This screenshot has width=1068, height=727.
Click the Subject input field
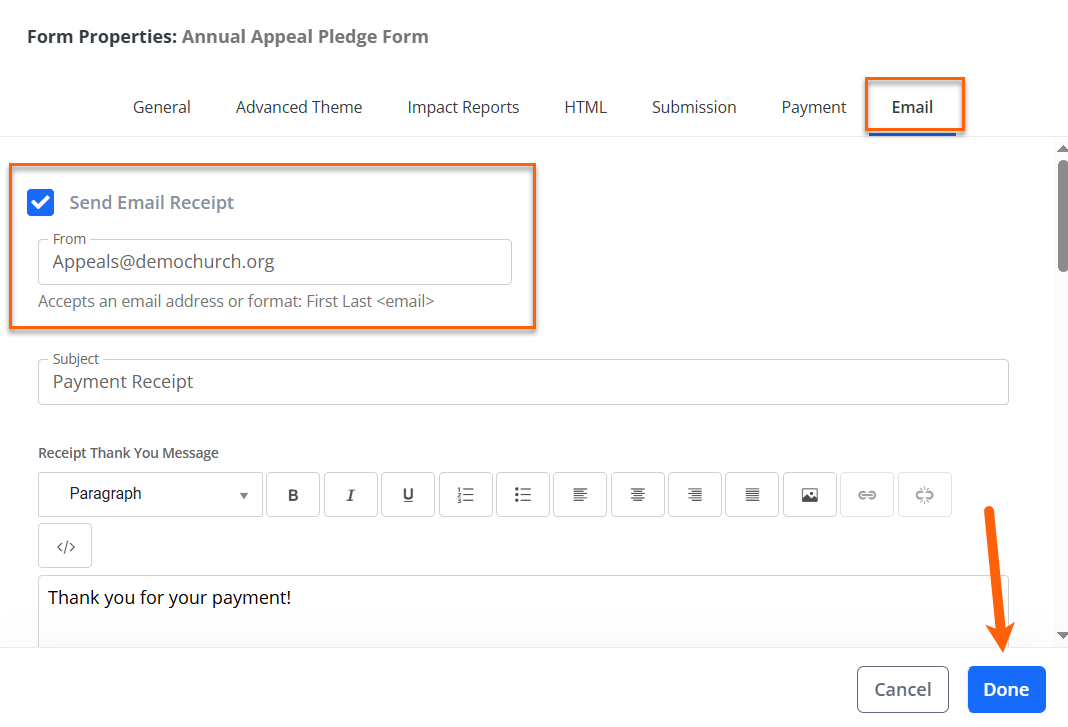523,382
